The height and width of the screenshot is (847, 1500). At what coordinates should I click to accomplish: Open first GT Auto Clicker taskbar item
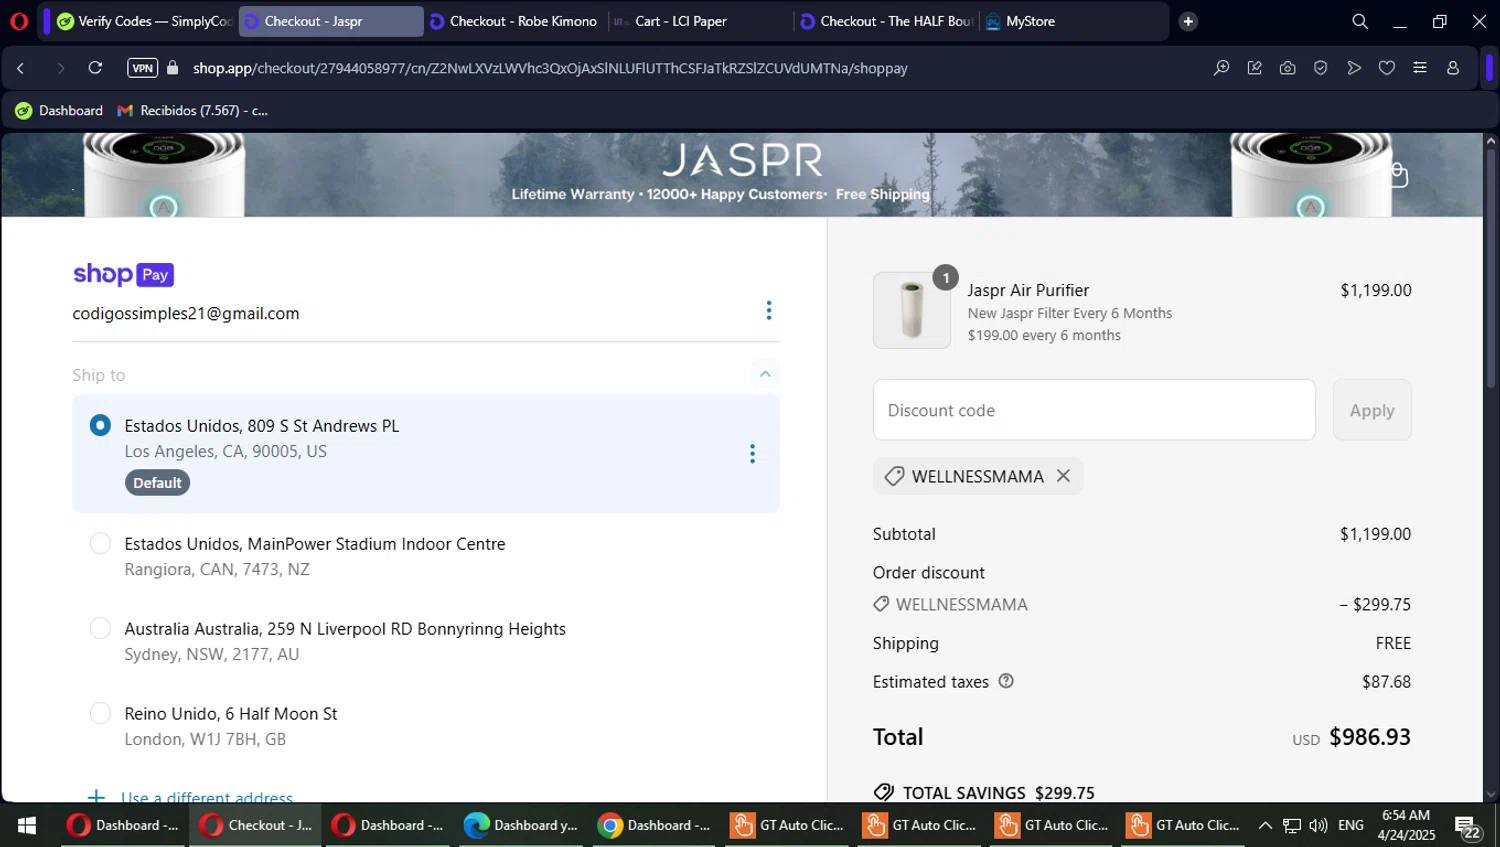pos(788,825)
